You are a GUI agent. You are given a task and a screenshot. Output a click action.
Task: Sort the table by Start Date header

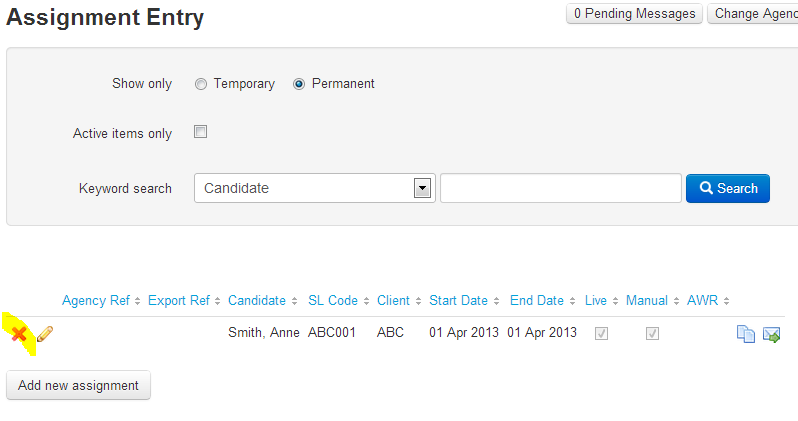click(459, 300)
